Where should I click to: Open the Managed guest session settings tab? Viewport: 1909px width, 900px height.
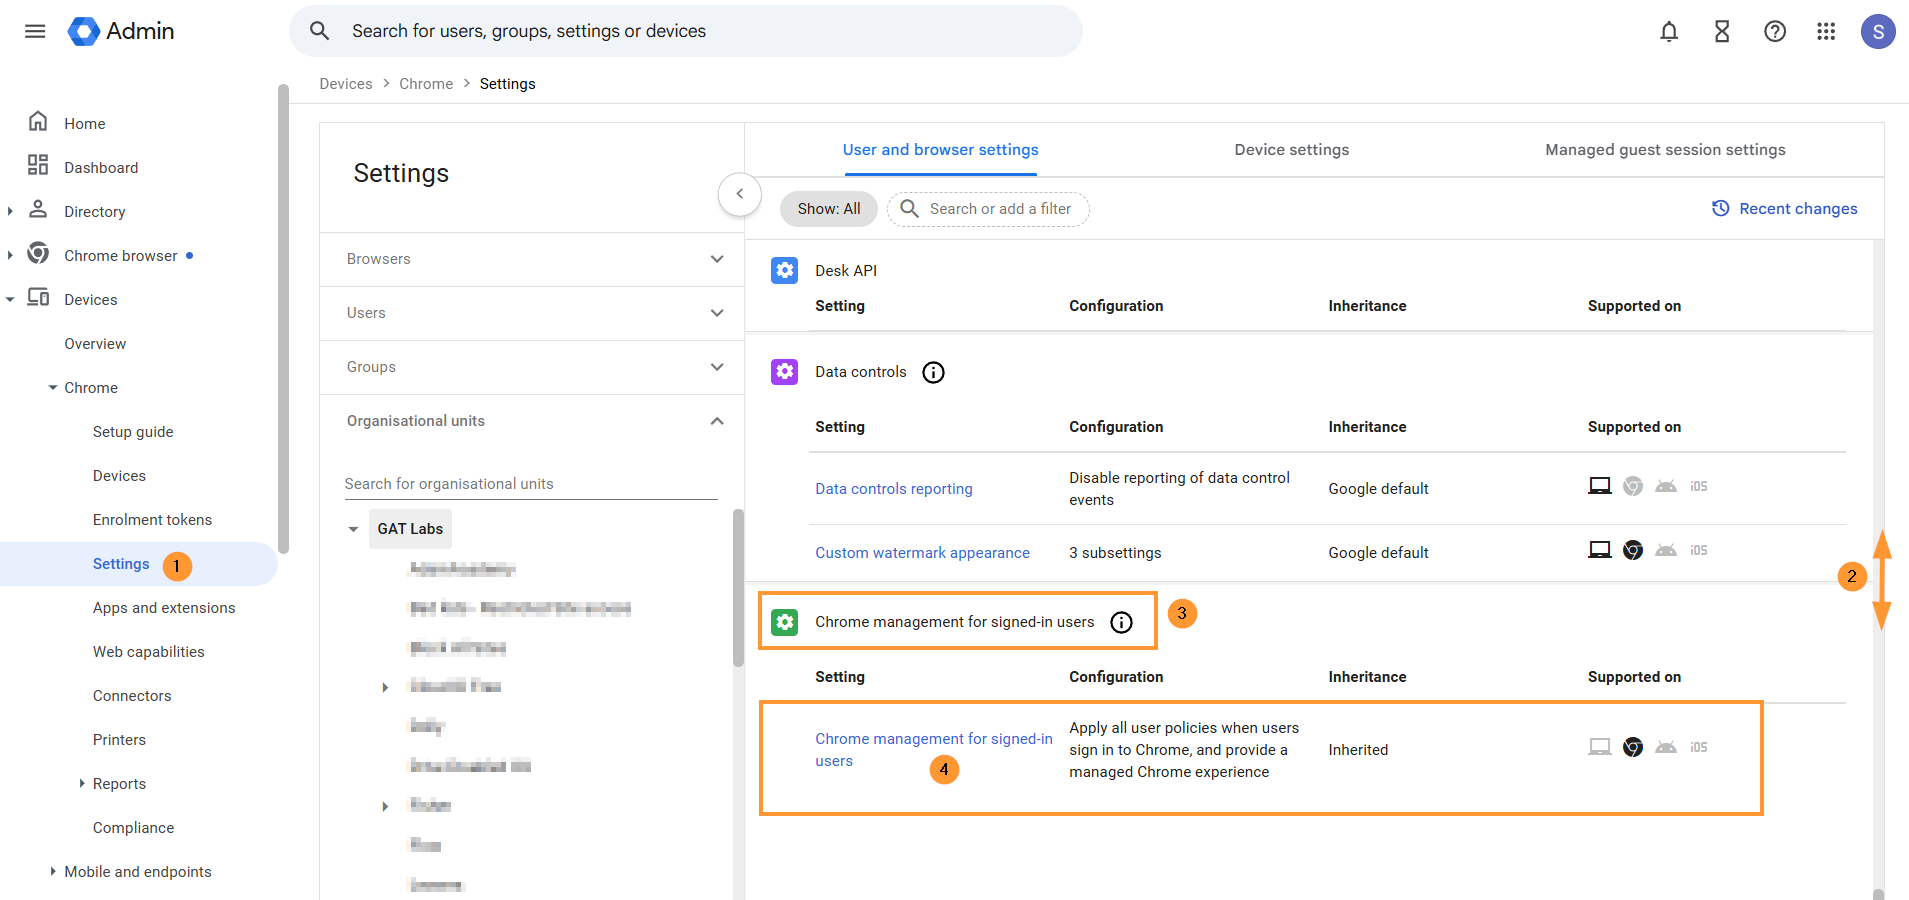point(1665,149)
